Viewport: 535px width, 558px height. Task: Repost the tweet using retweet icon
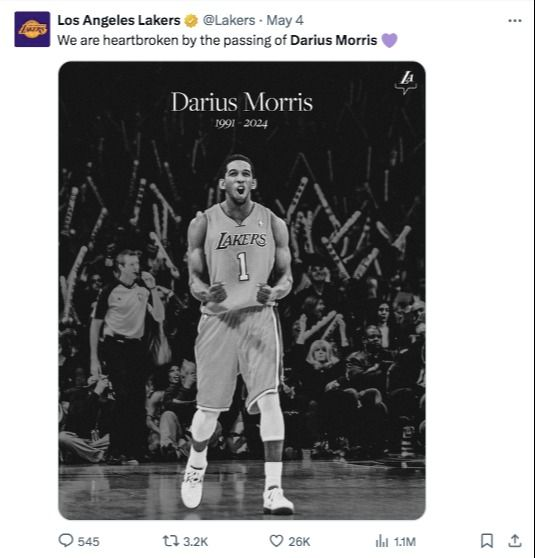tap(170, 541)
